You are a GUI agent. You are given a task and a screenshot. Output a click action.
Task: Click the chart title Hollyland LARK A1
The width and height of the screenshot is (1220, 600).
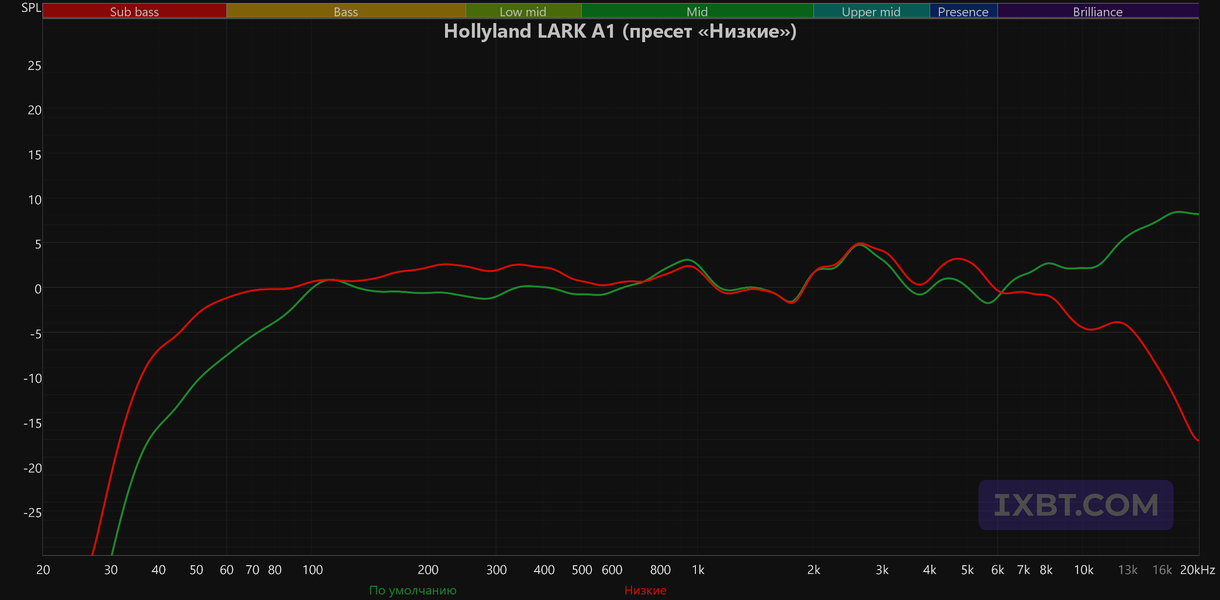pos(620,31)
